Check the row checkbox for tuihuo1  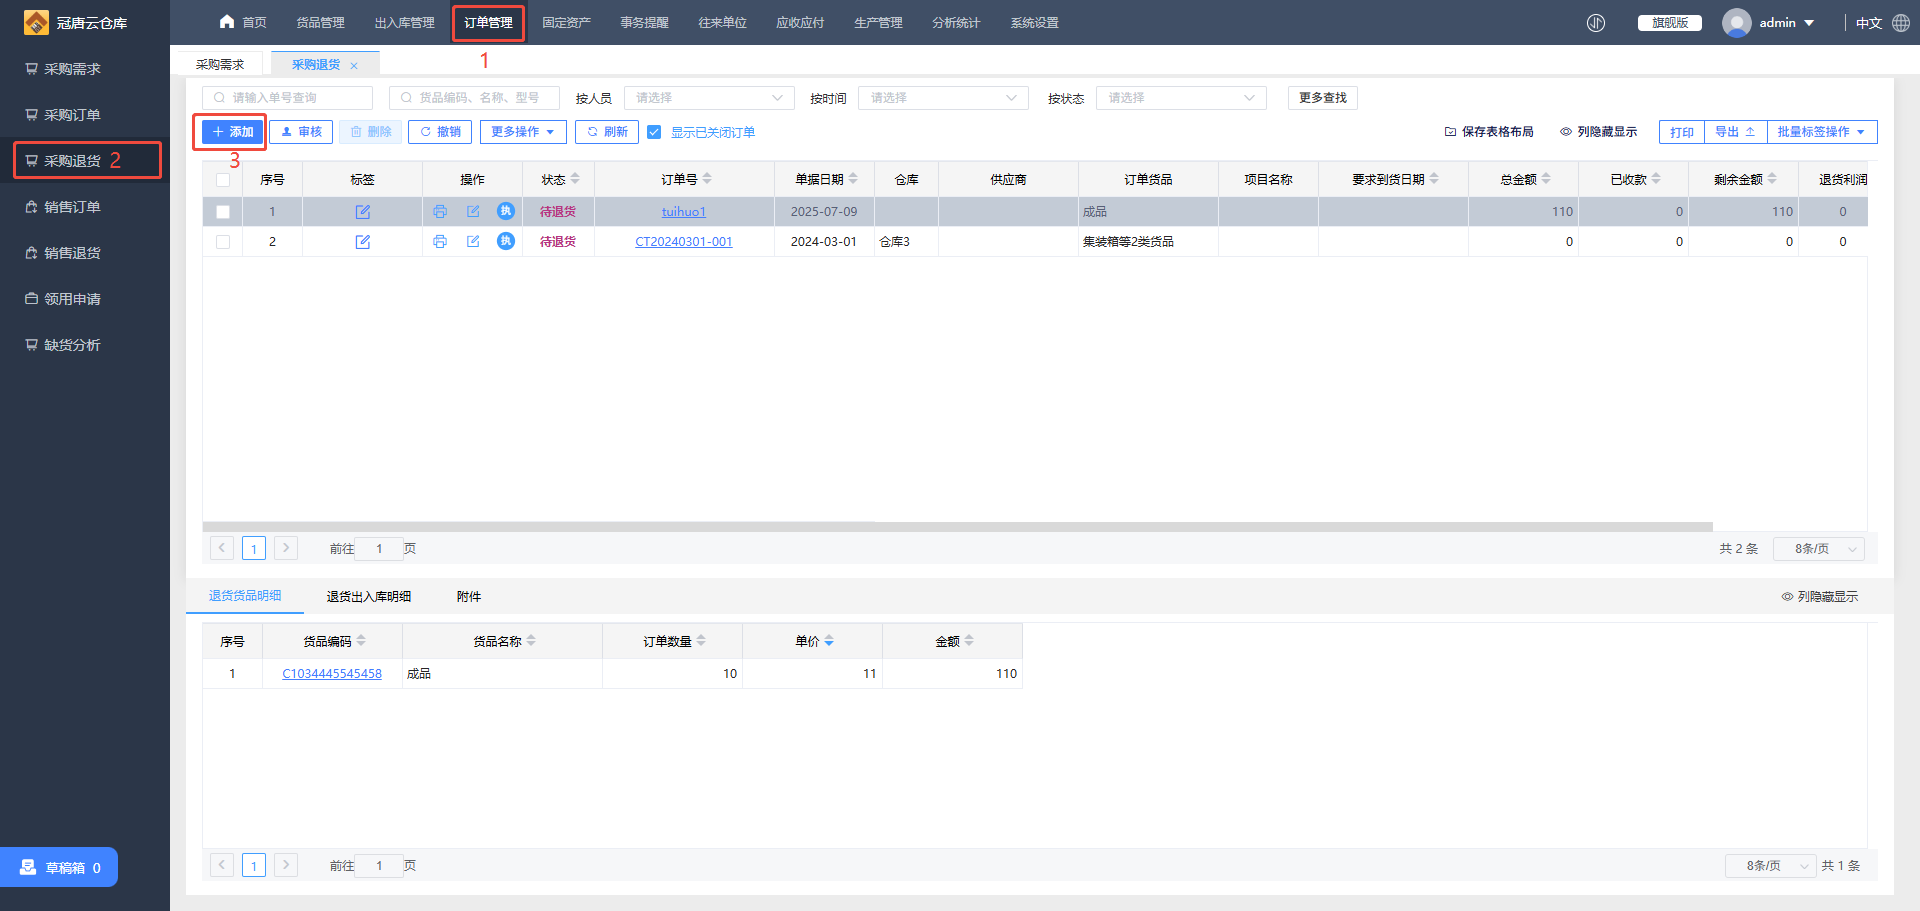coord(223,212)
